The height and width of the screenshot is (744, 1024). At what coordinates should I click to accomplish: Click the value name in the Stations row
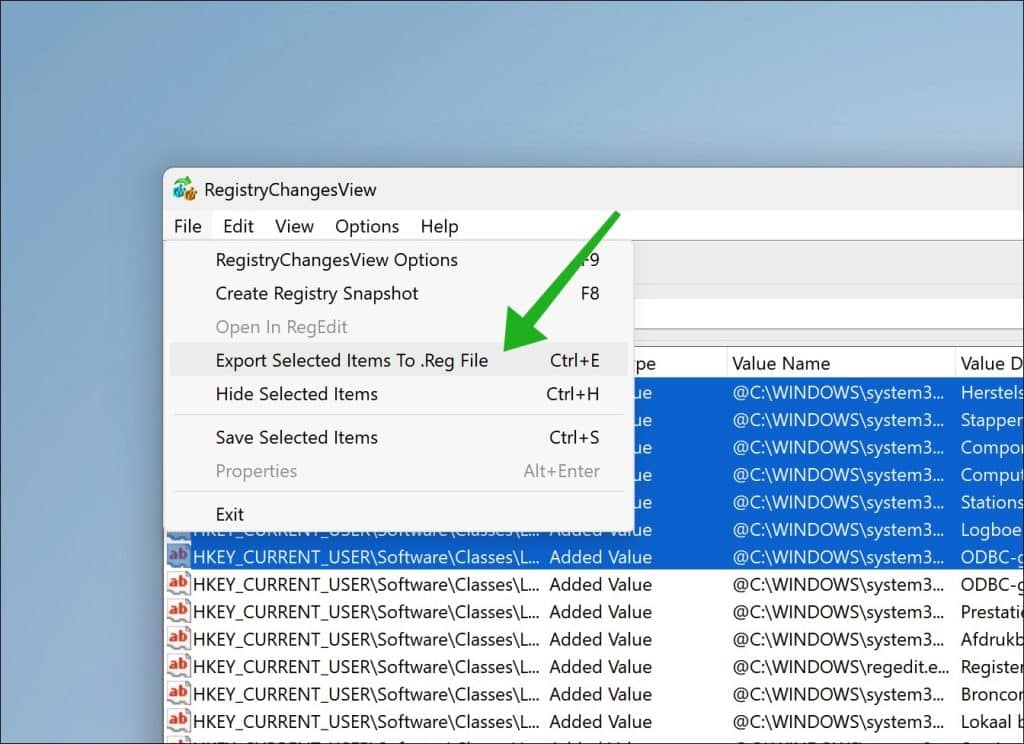coord(839,502)
